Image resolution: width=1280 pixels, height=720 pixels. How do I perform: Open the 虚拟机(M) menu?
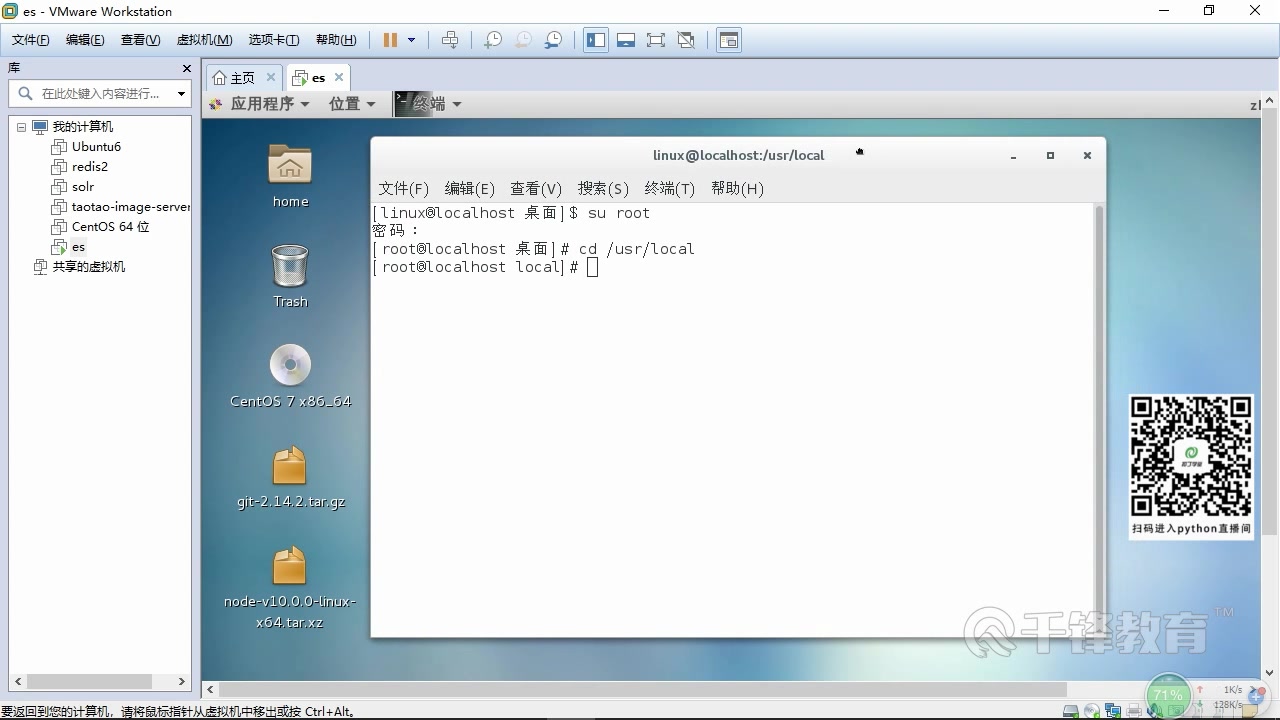204,40
